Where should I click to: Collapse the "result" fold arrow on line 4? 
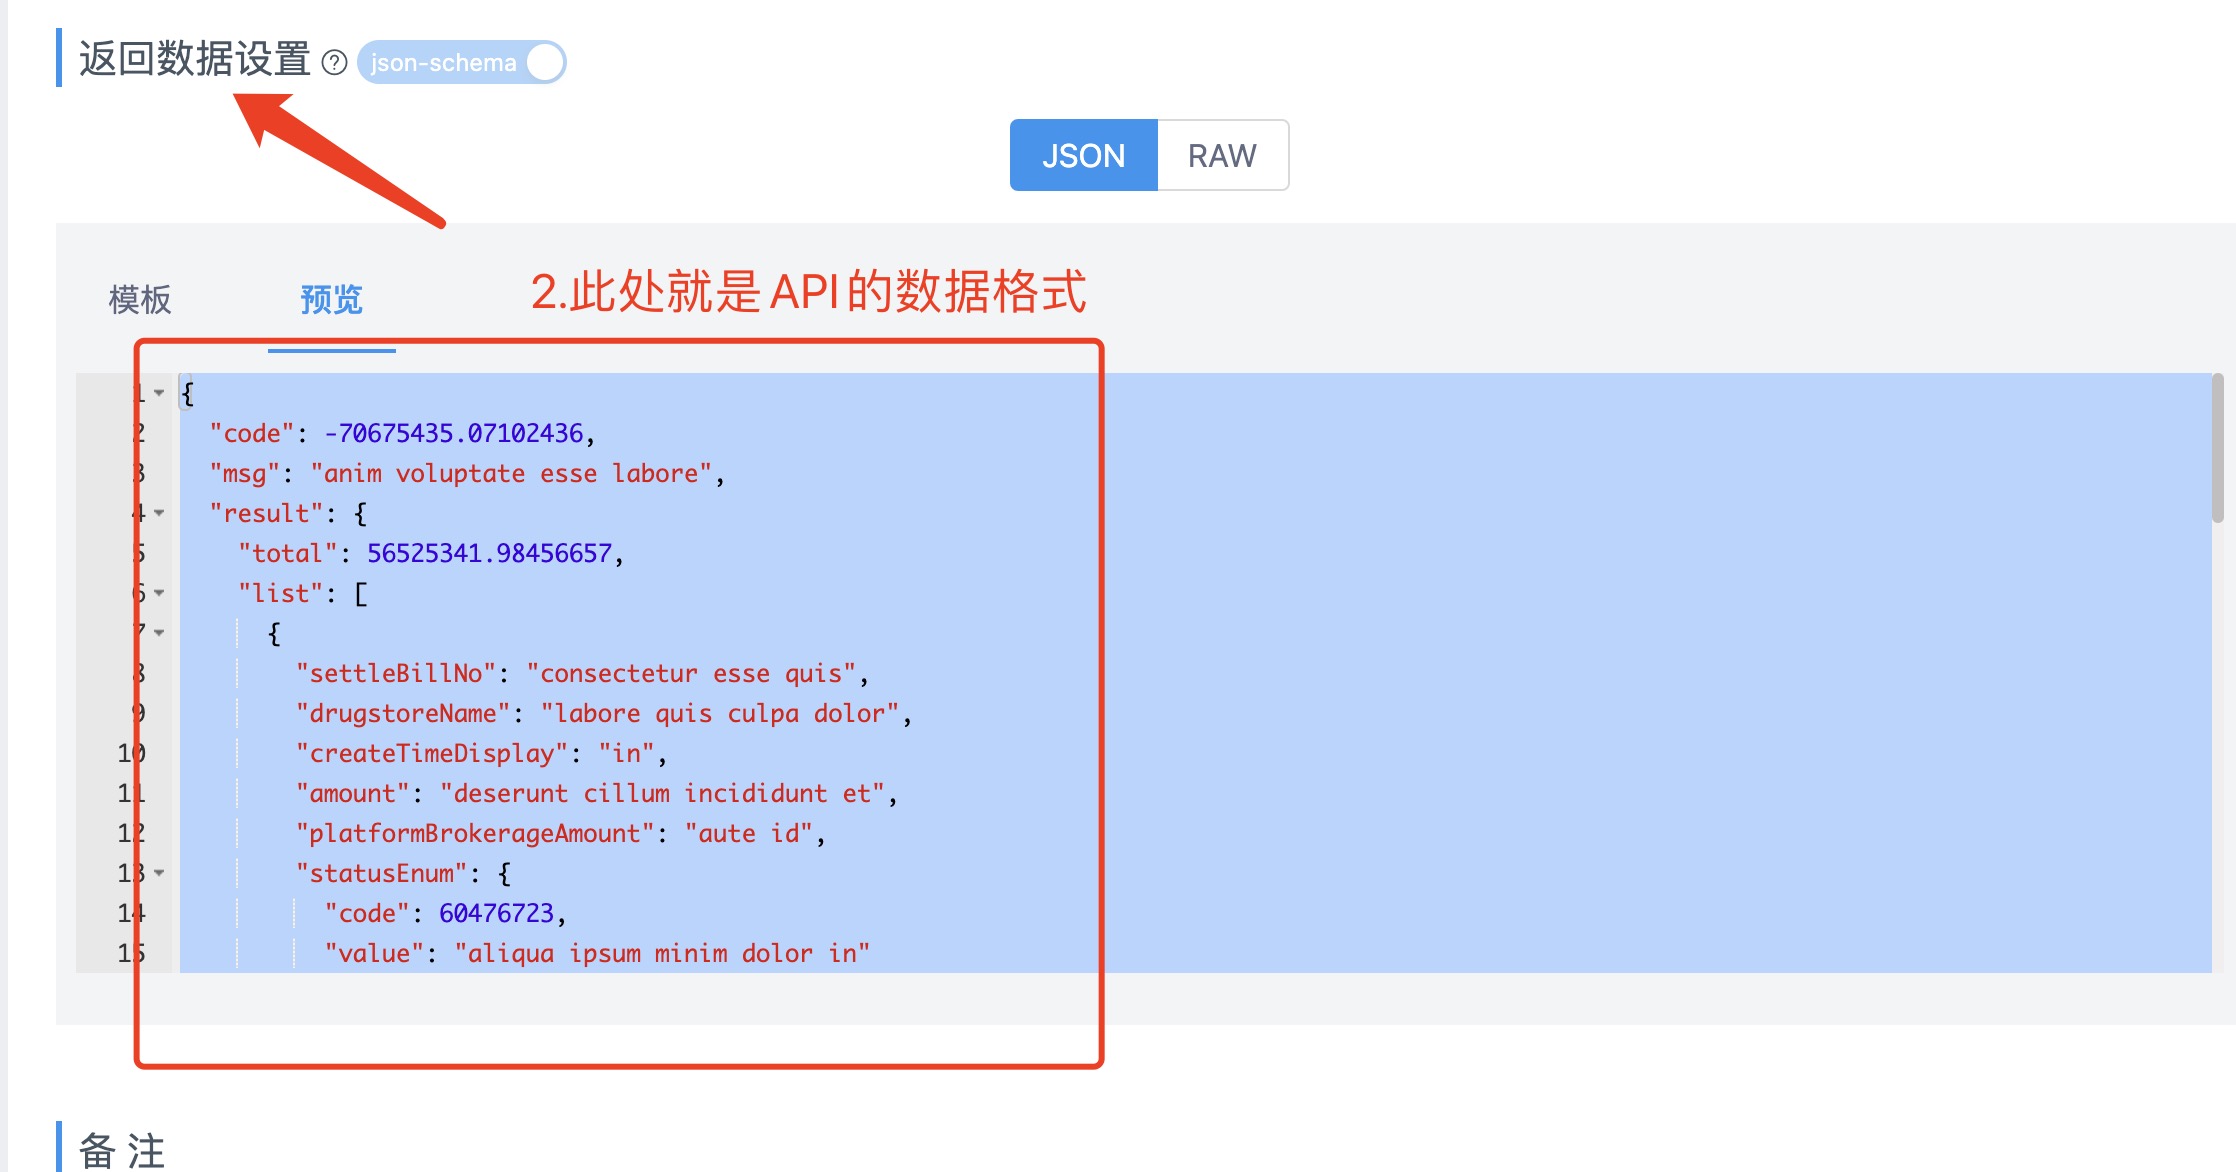(x=159, y=513)
